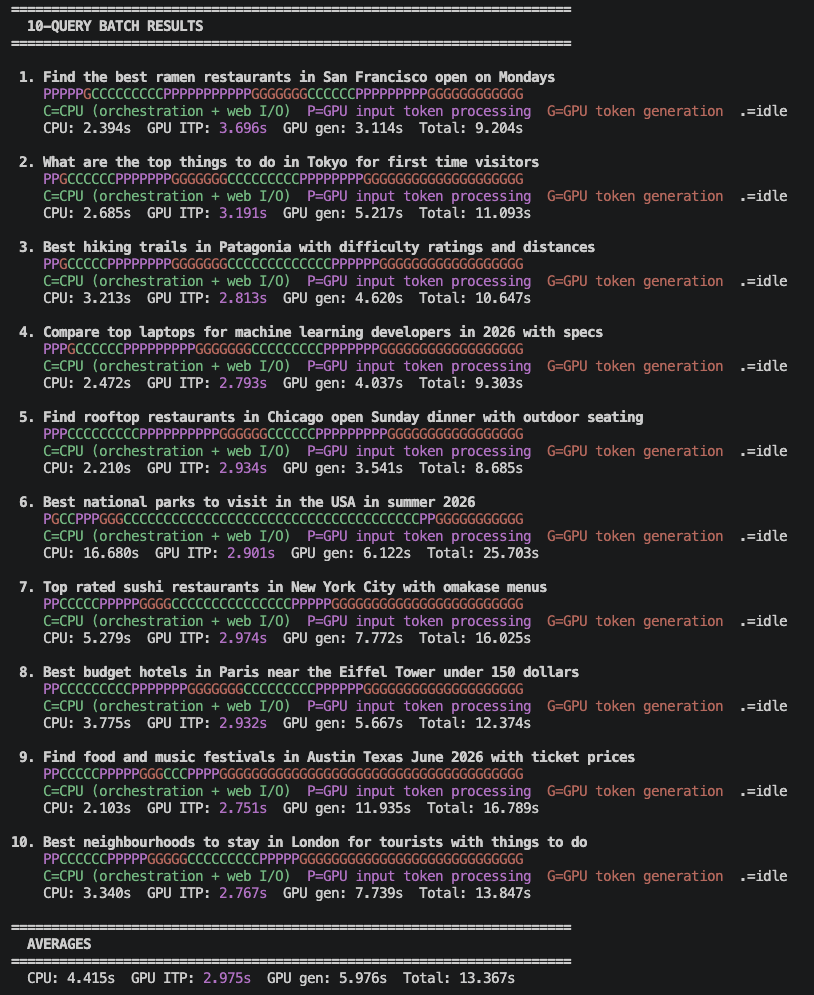The height and width of the screenshot is (995, 814).
Task: Select the New York sushi omakase query
Action: click(294, 587)
